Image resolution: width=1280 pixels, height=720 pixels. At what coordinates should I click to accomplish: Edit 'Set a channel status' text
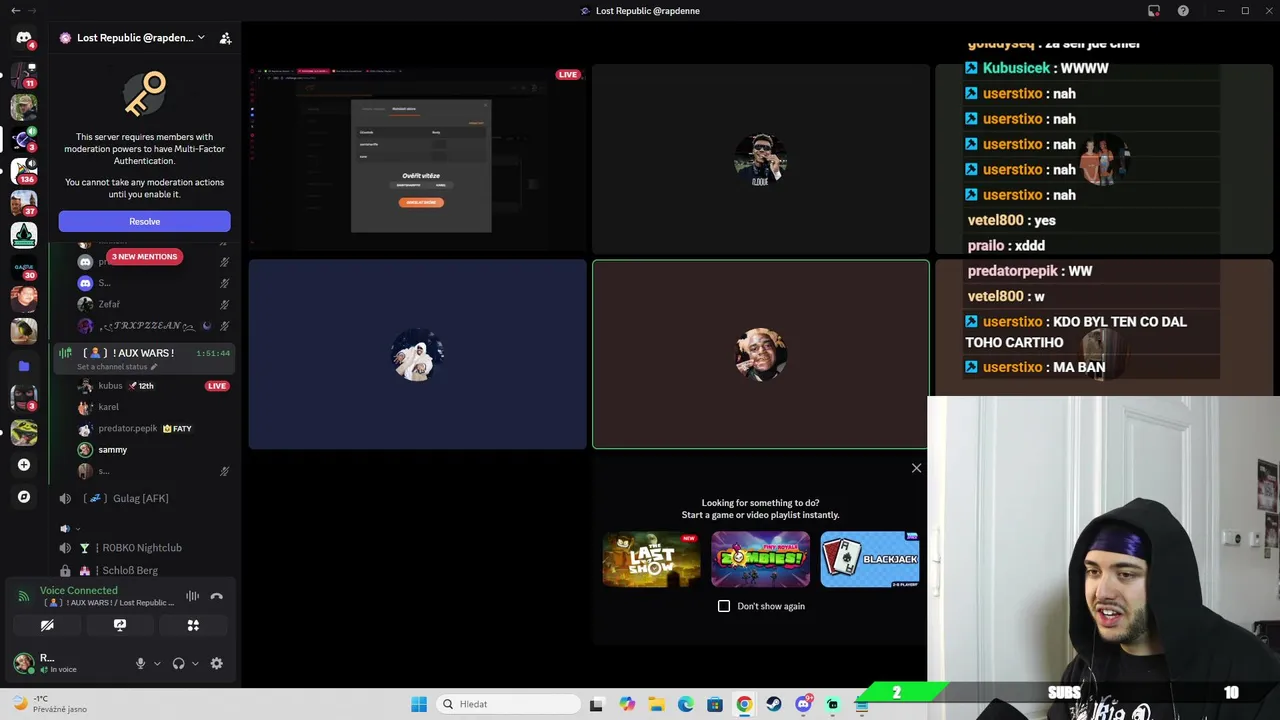click(x=117, y=367)
